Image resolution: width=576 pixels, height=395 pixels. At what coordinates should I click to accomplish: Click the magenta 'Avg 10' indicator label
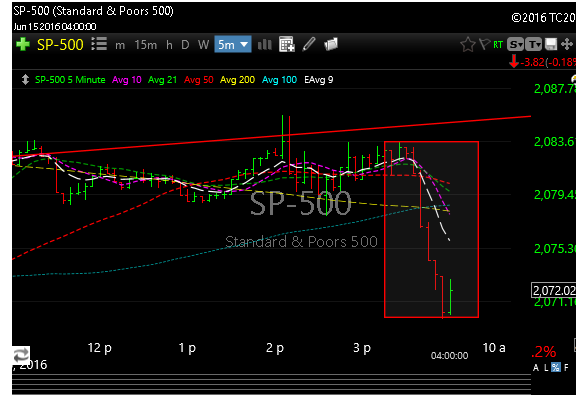click(x=127, y=80)
